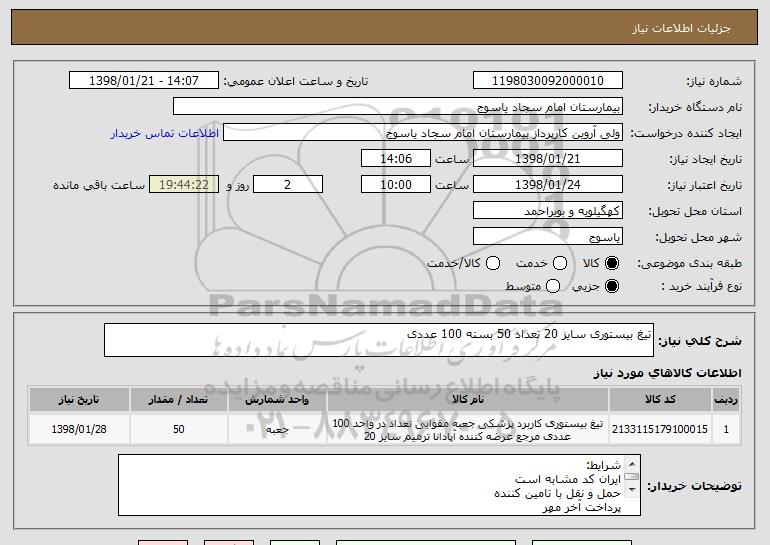Click scroll down arrow in buyer notes
770x545 pixels.
pos(632,490)
